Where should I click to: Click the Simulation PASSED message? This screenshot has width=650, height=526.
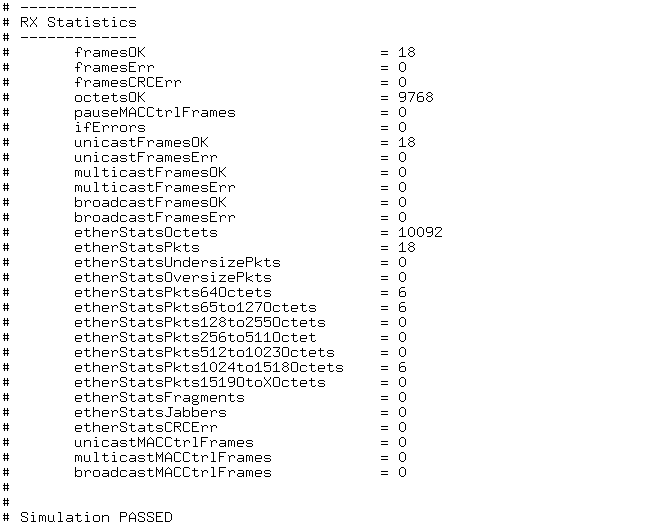coord(96,517)
